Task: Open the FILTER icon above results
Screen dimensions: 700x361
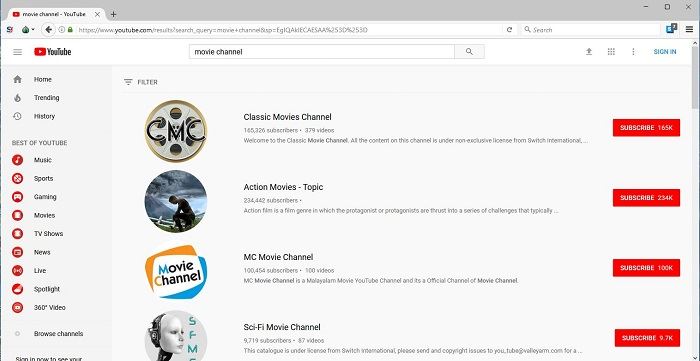Action: [x=128, y=82]
